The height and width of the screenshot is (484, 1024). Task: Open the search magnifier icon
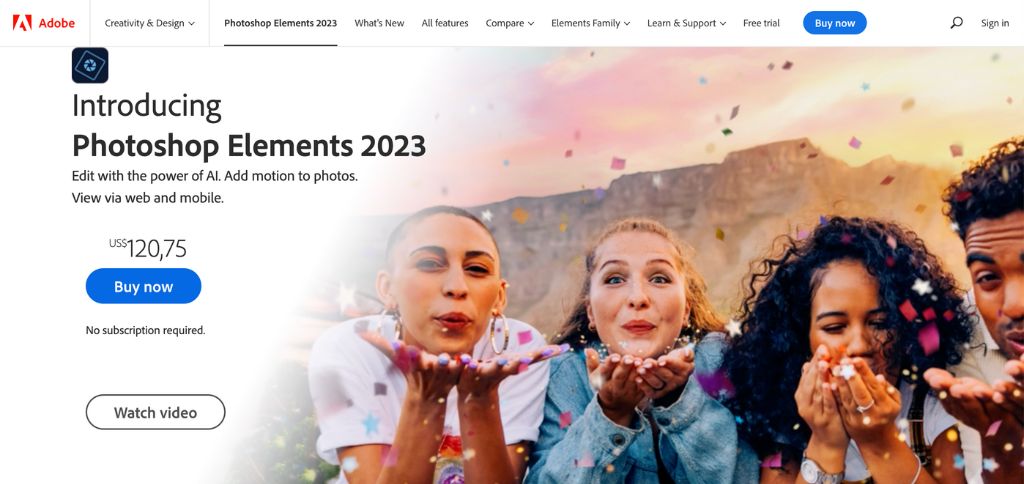tap(956, 23)
